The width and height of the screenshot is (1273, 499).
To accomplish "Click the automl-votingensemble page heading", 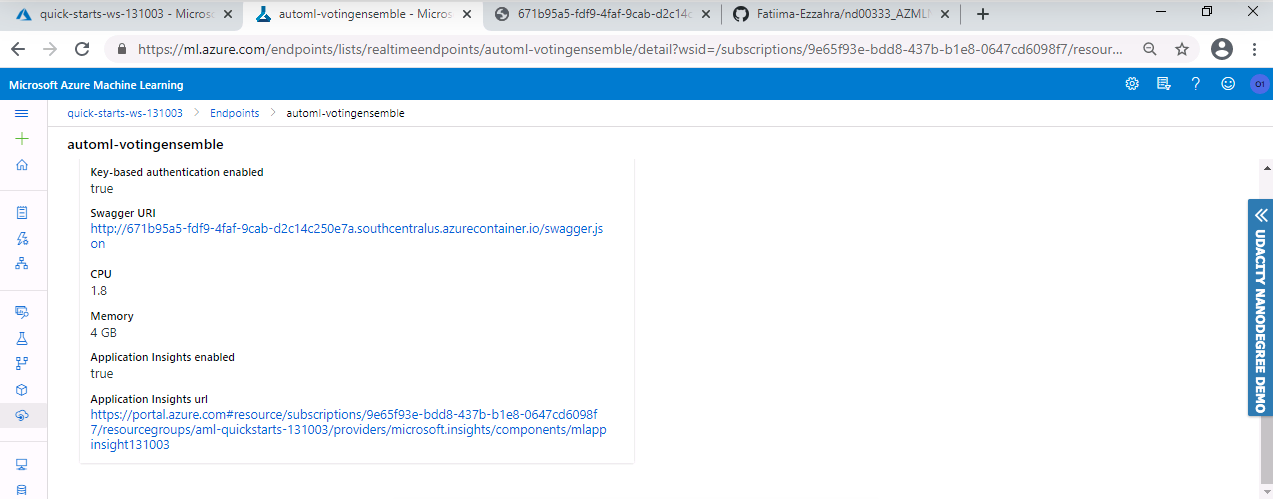I will pyautogui.click(x=145, y=145).
